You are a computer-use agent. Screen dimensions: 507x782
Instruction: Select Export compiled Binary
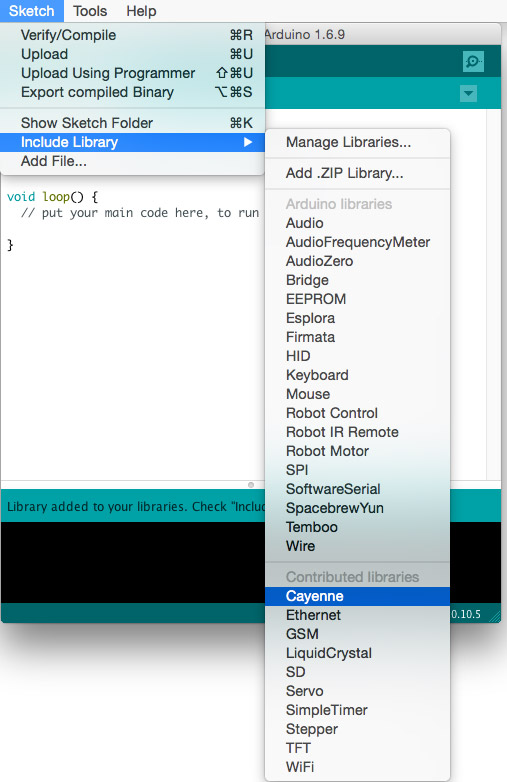click(x=132, y=92)
